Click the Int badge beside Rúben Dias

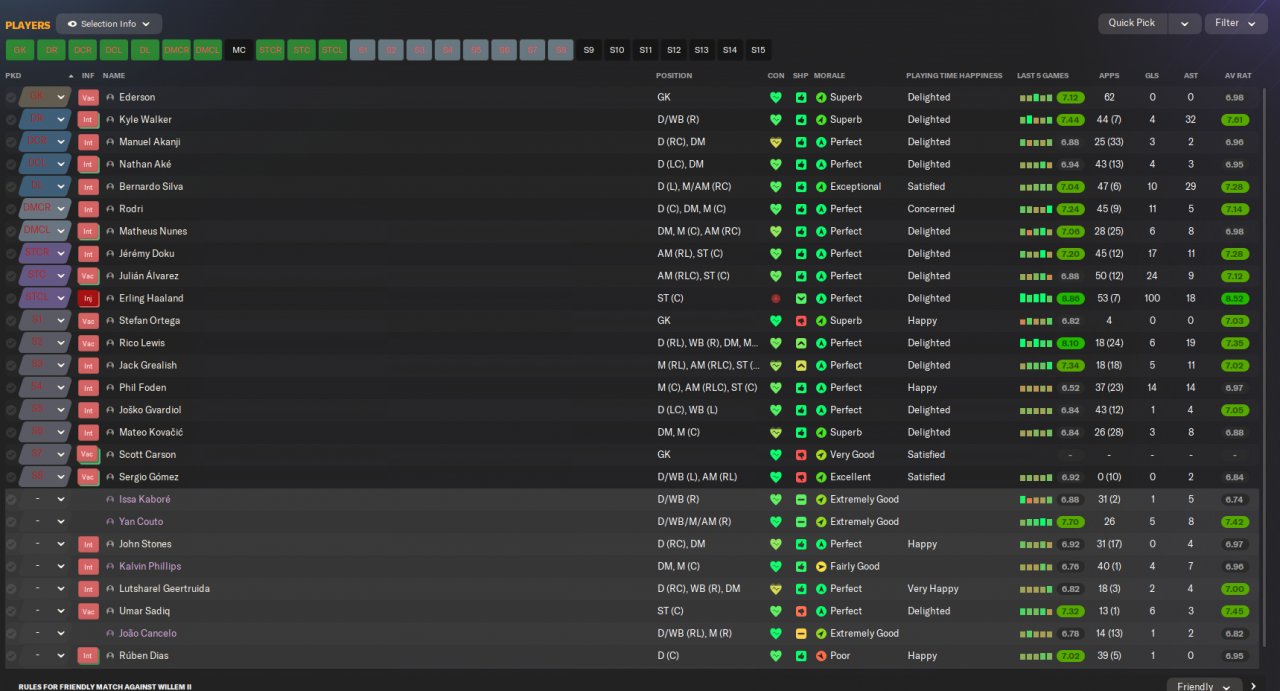(88, 656)
